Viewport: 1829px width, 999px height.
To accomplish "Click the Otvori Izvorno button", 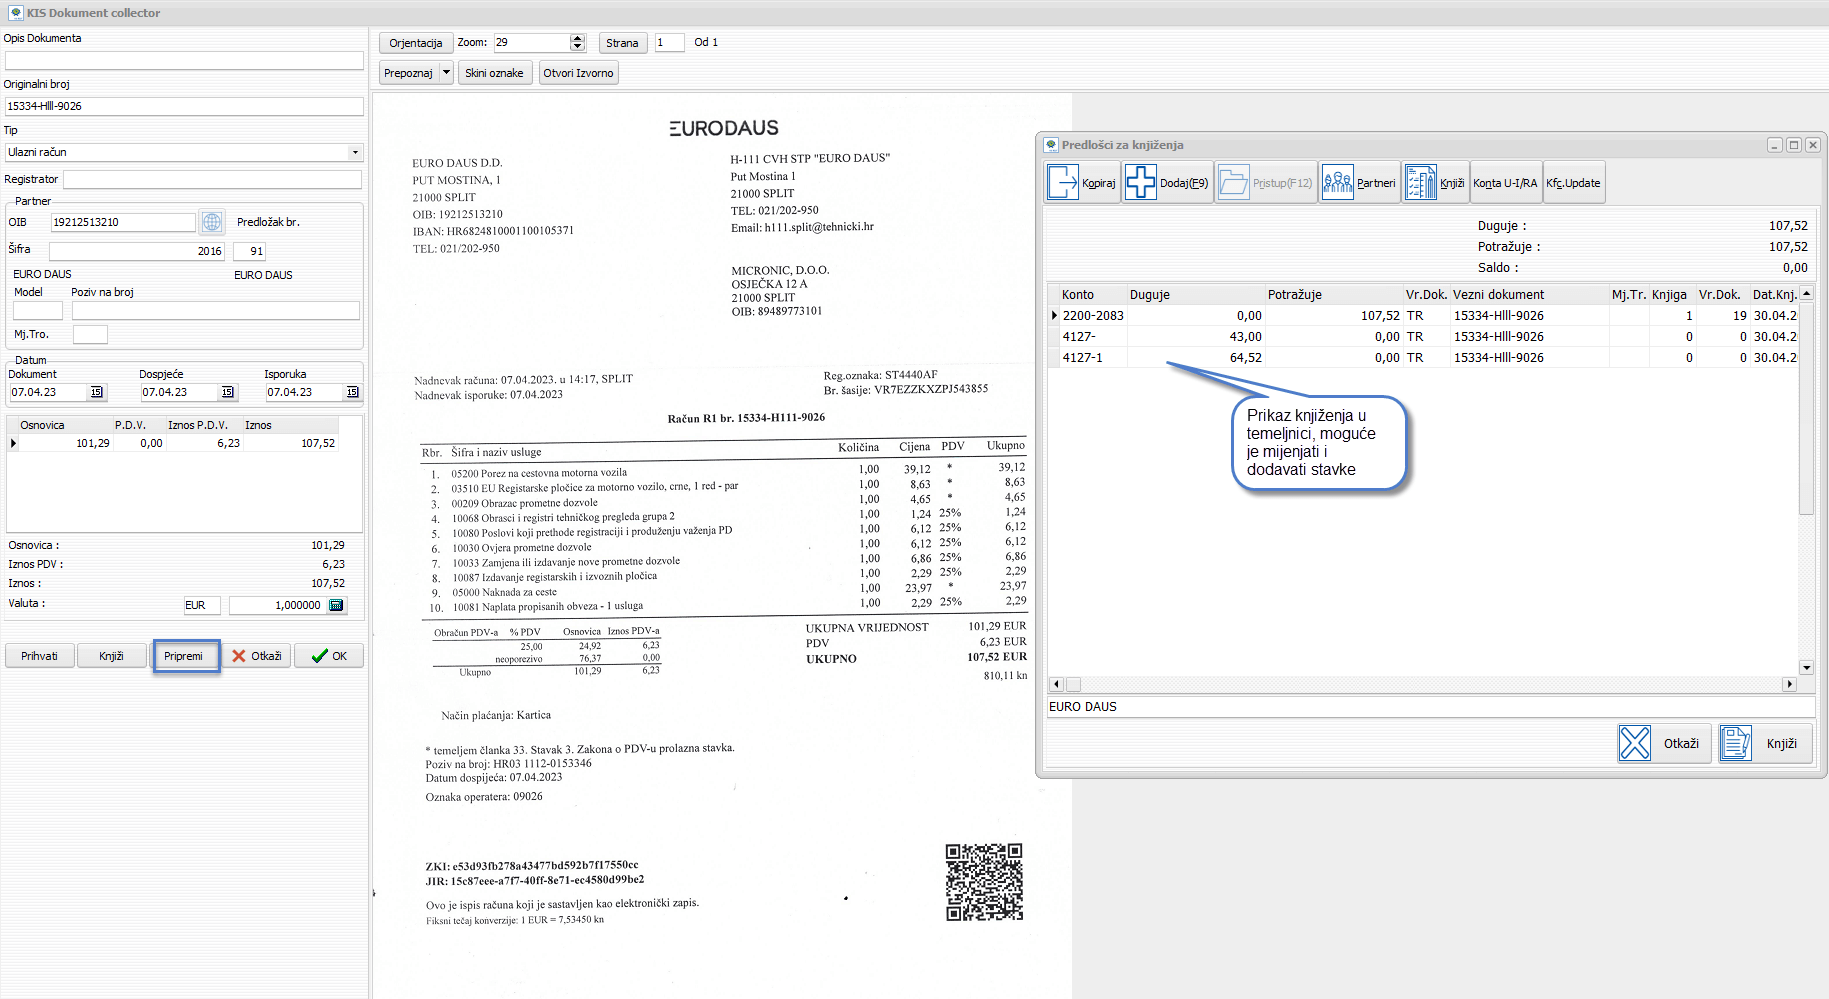I will pyautogui.click(x=578, y=73).
